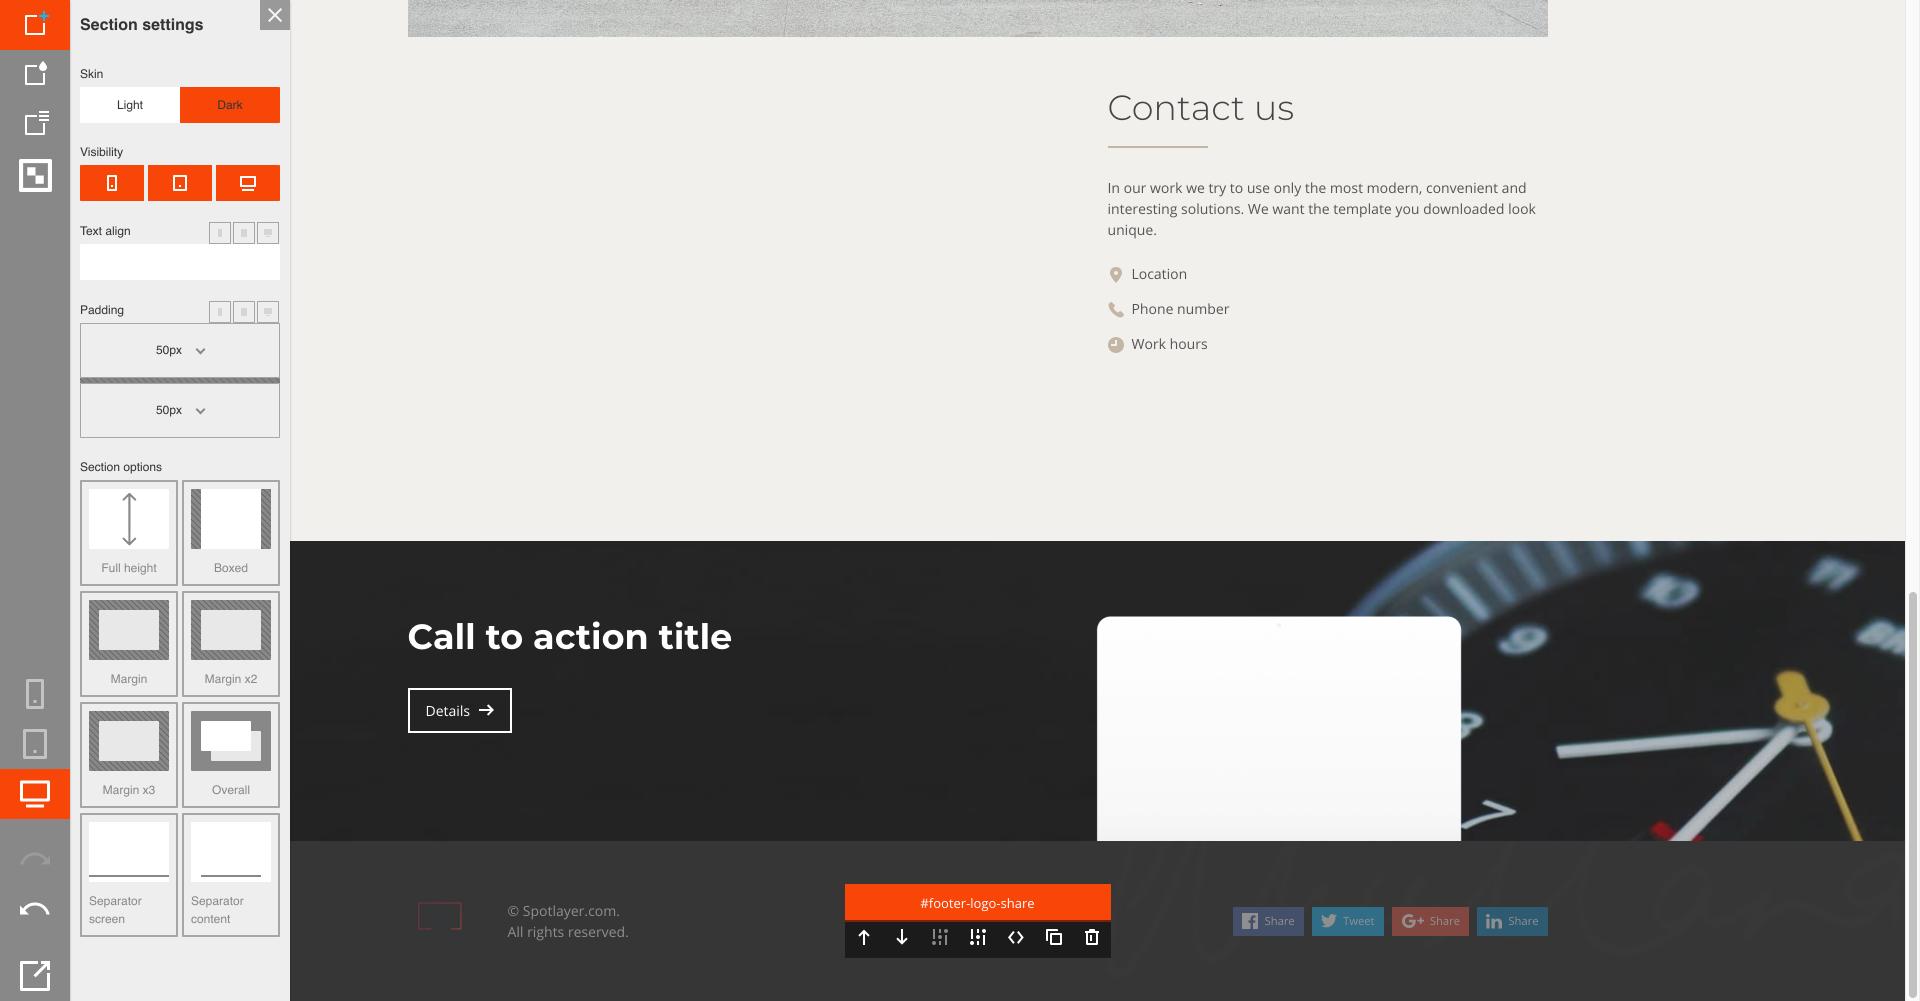The height and width of the screenshot is (1001, 1920).
Task: Select tablet device for Padding
Action: [244, 312]
